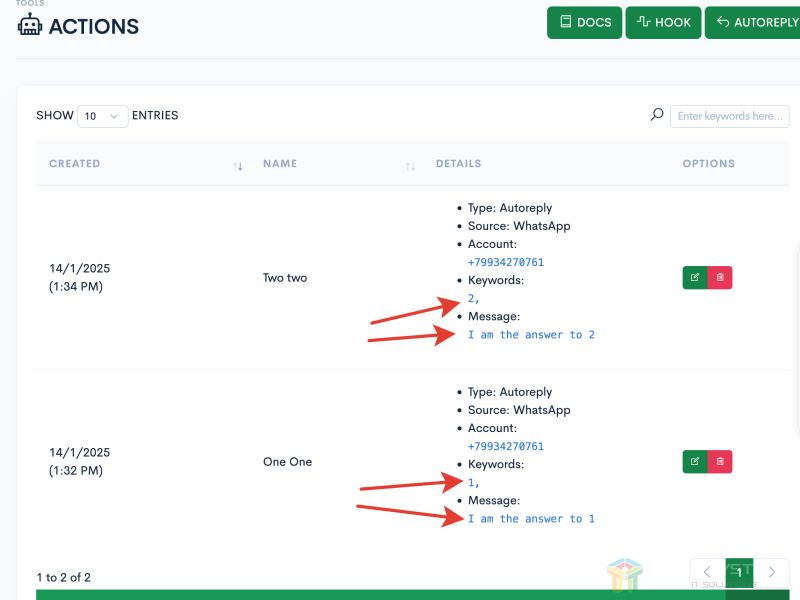Open the Docs page
Screen dimensions: 800x600
click(585, 23)
